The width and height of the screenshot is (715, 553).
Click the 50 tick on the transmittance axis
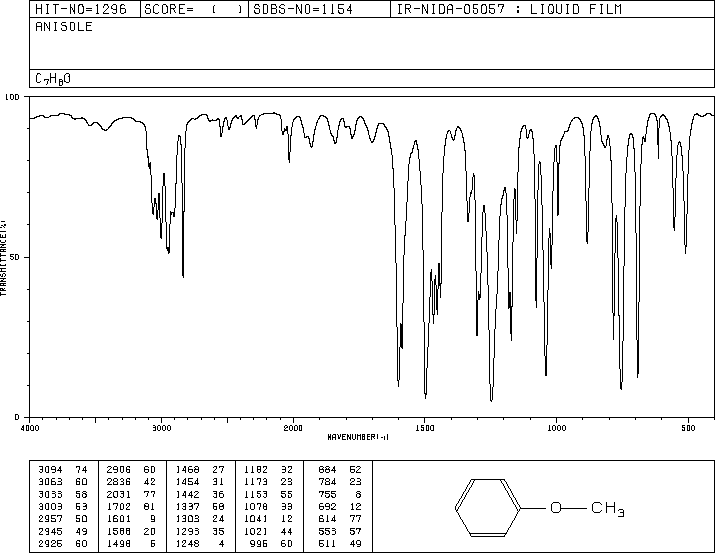point(16,257)
